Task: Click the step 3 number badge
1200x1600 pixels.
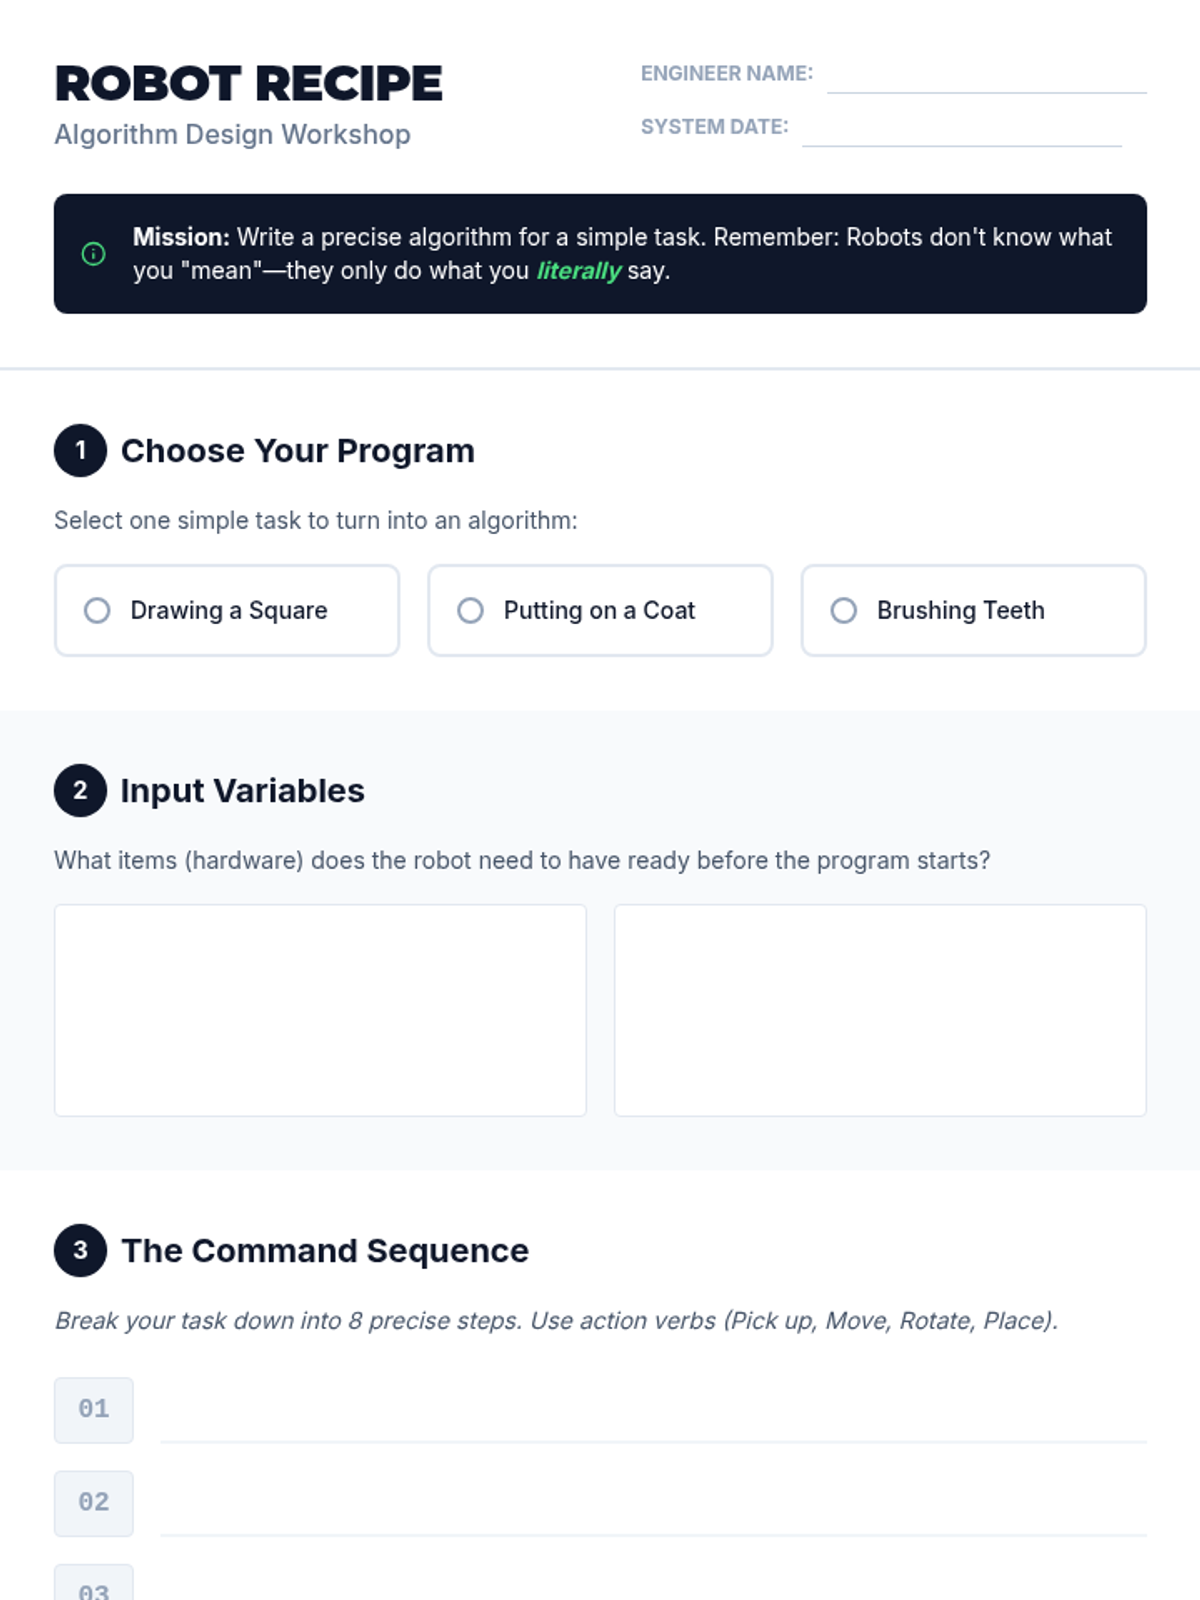Action: pos(80,1250)
